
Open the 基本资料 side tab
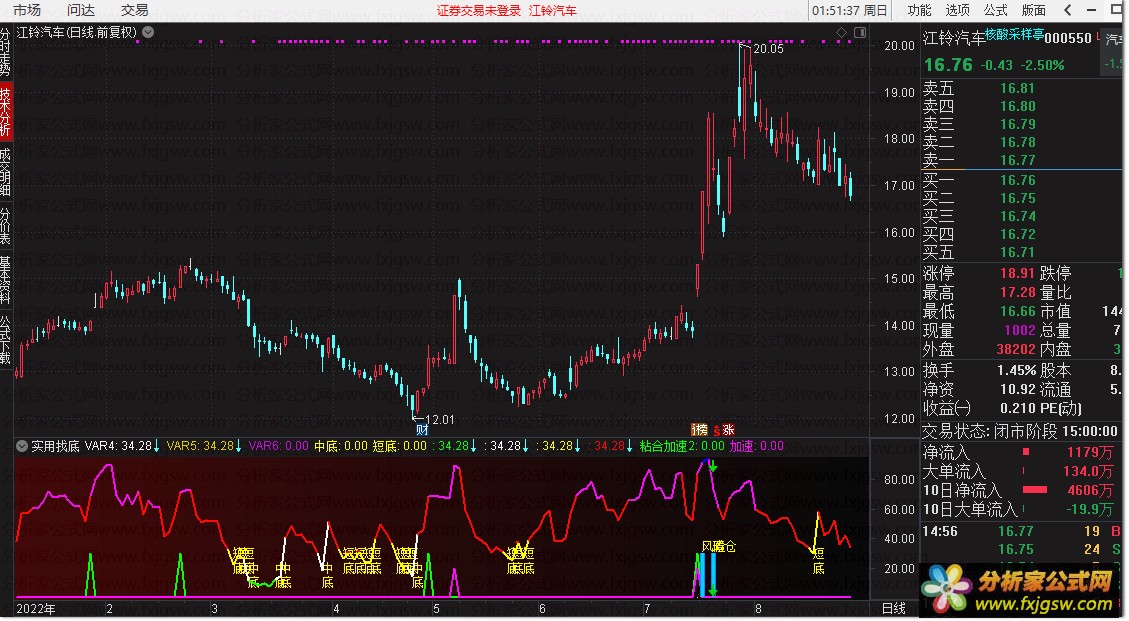tap(6, 279)
